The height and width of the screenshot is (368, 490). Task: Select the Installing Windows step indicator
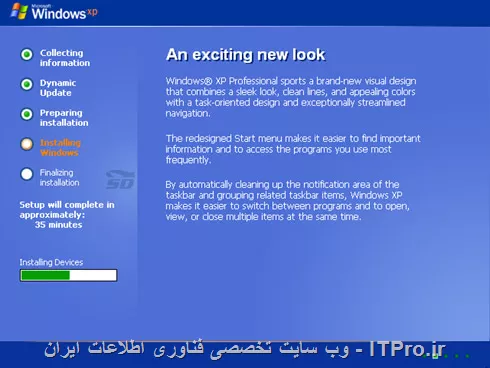pyautogui.click(x=27, y=144)
